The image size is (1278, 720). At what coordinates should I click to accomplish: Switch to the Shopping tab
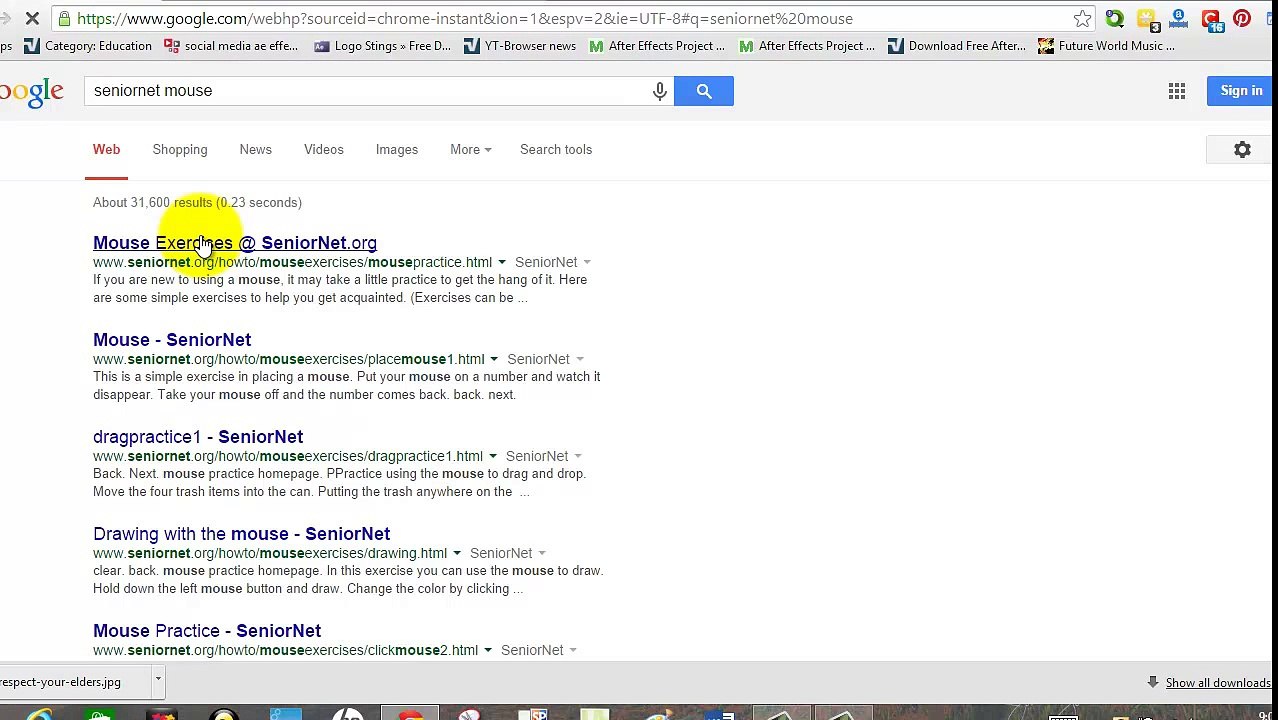(180, 150)
